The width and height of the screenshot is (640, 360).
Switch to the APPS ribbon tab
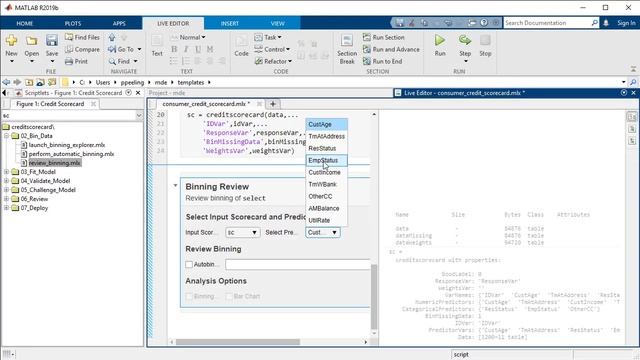(119, 23)
